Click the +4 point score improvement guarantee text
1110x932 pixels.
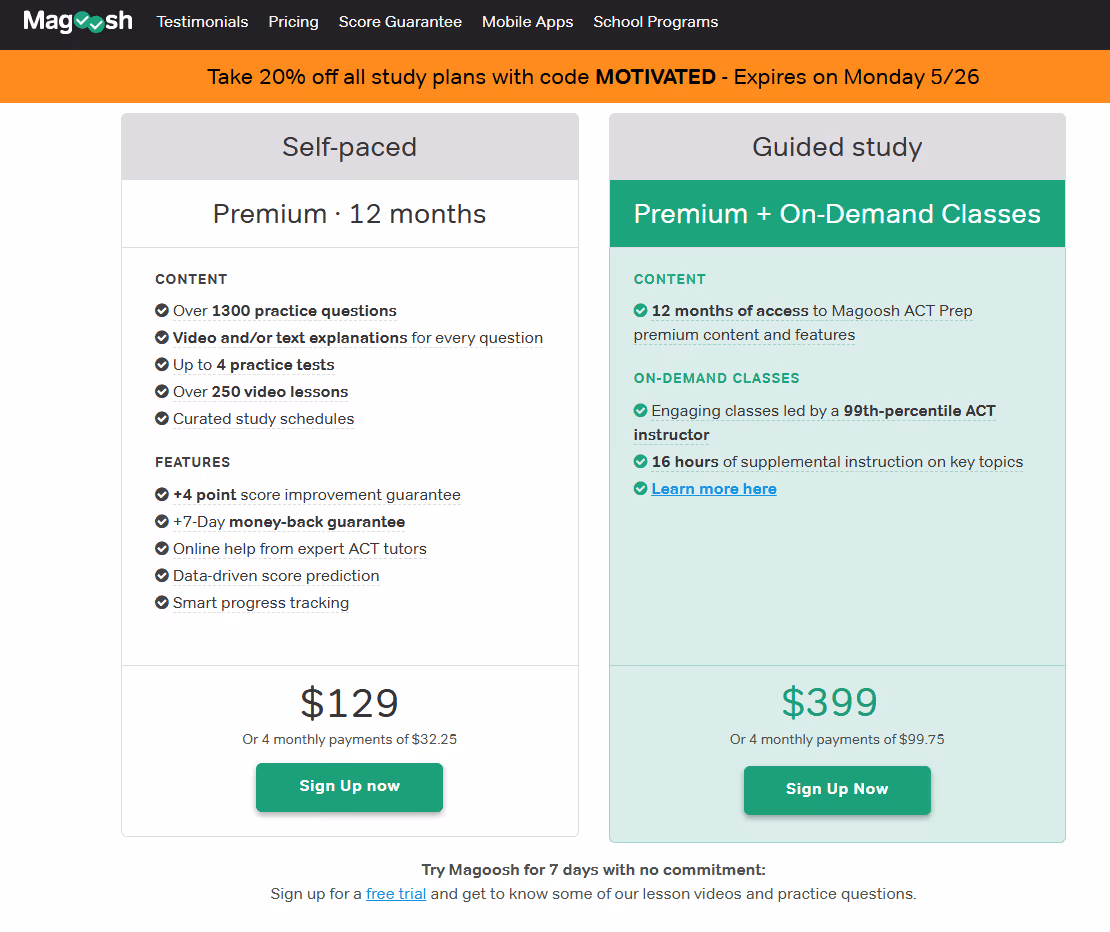[316, 495]
